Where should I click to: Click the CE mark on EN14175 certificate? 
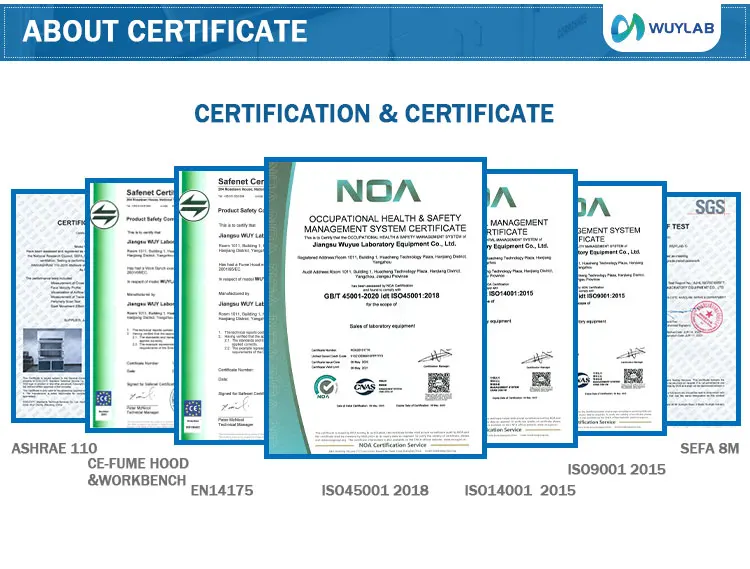click(x=193, y=409)
